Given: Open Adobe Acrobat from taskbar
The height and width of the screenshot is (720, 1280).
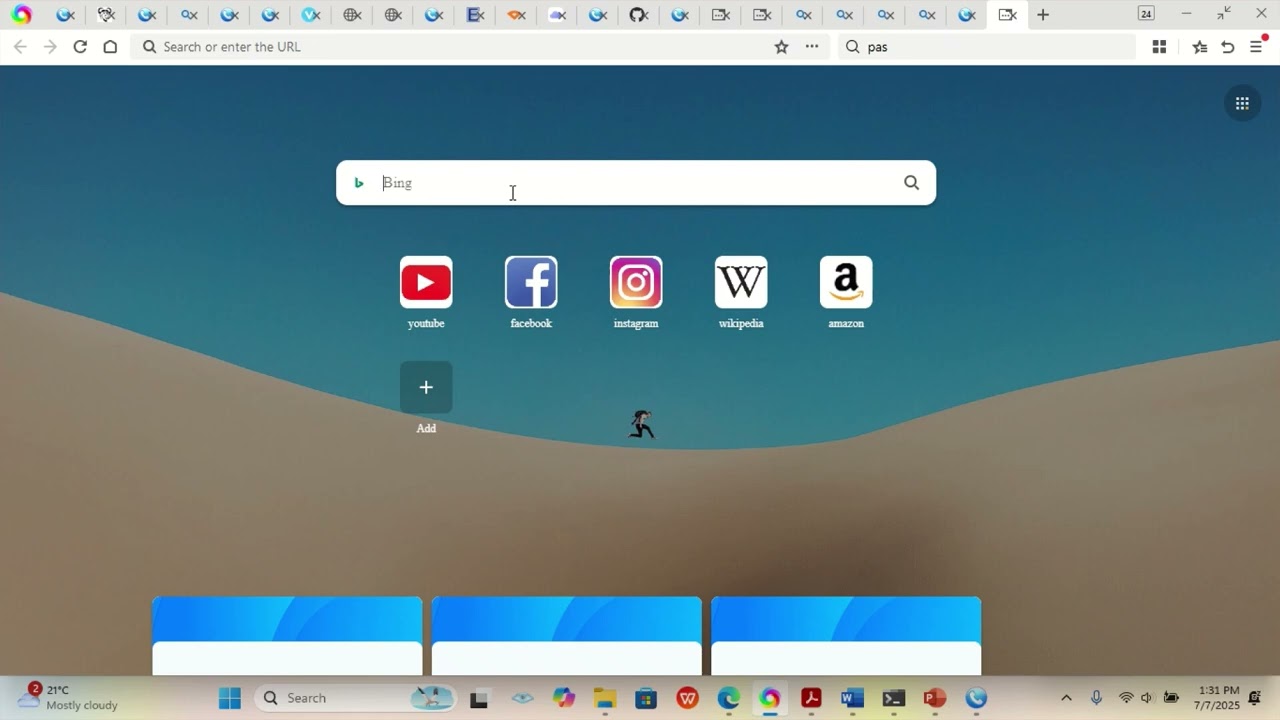Looking at the screenshot, I should [x=811, y=698].
